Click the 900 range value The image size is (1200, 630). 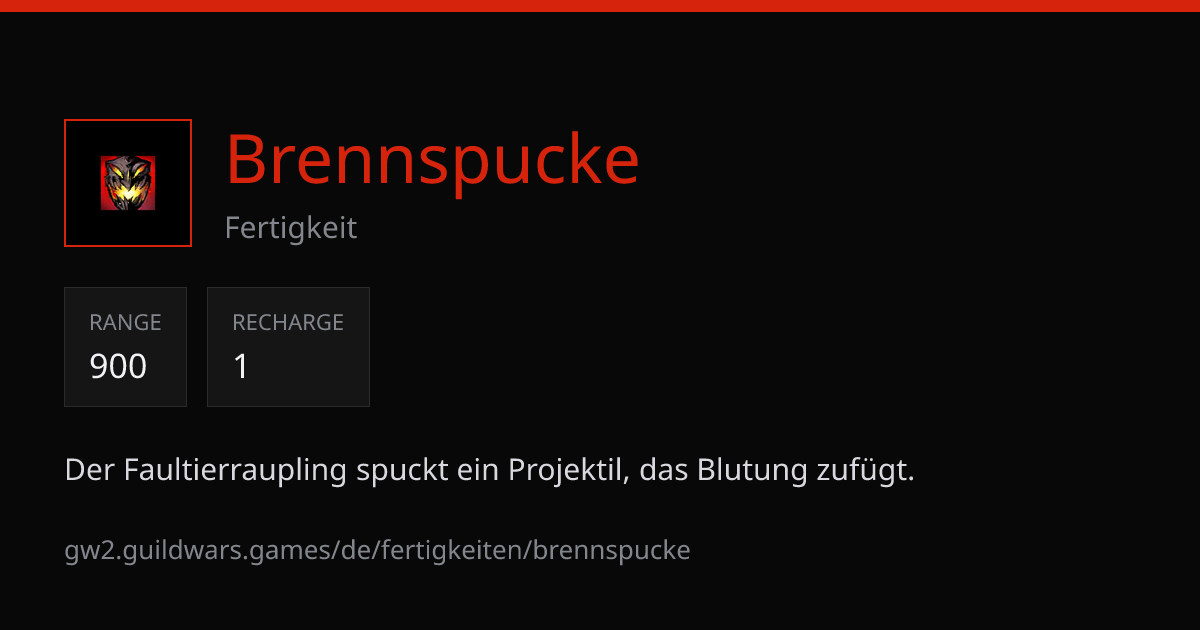[118, 367]
